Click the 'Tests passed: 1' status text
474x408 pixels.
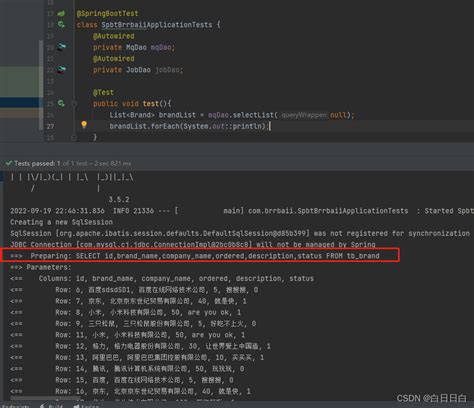[37, 163]
